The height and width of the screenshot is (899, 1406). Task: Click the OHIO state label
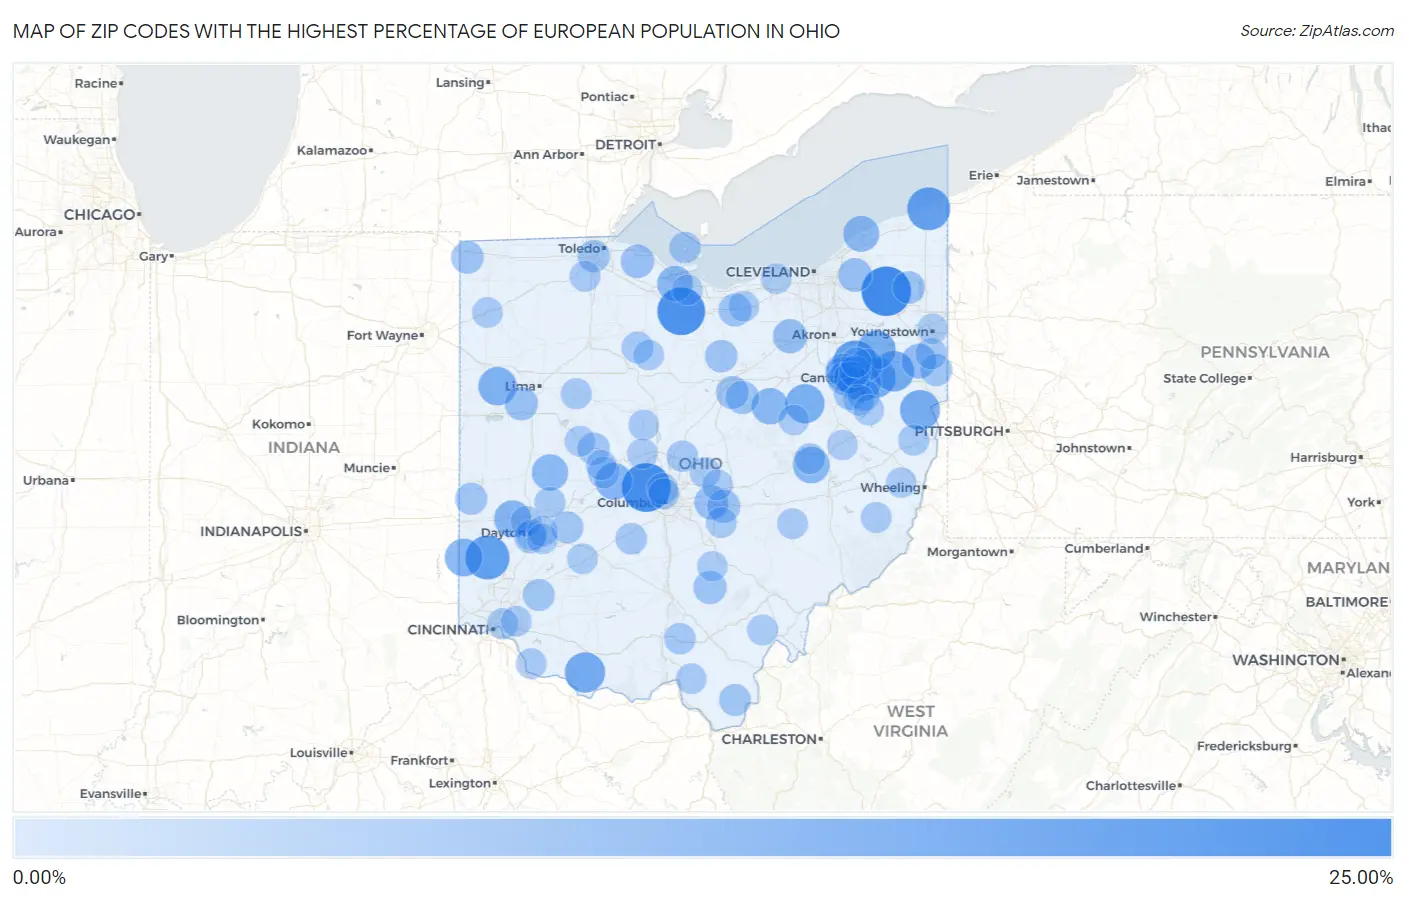point(700,463)
